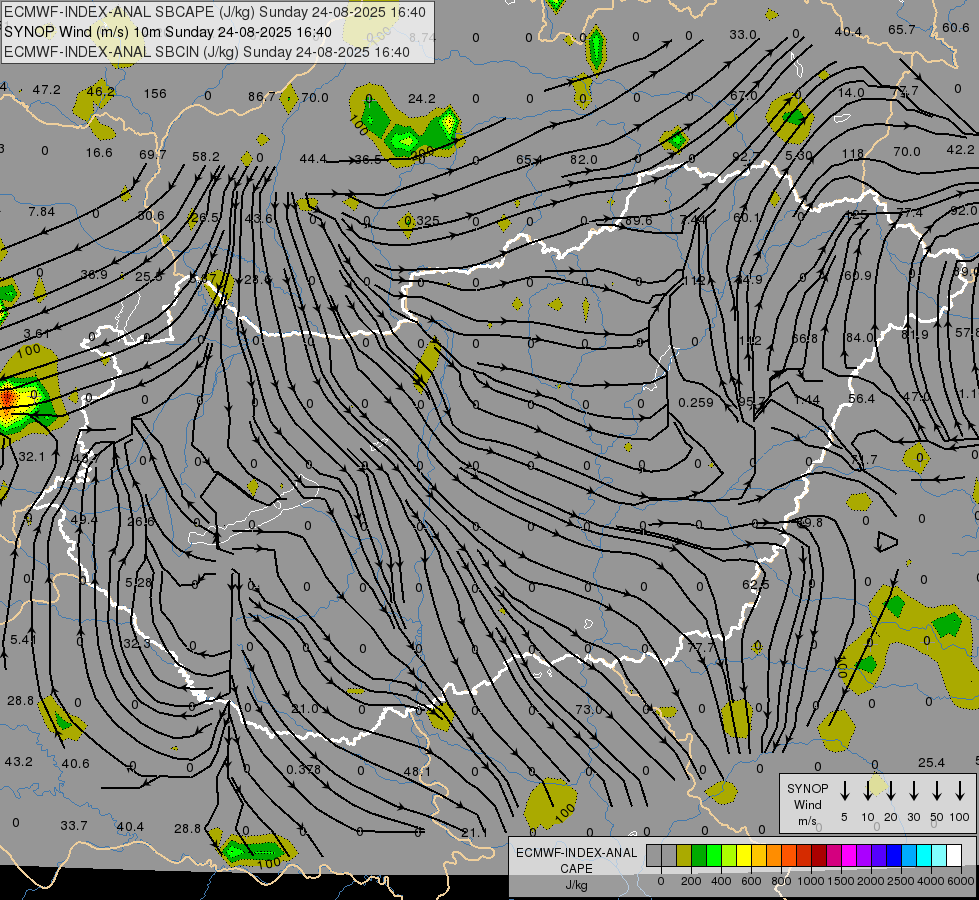The width and height of the screenshot is (979, 900).
Task: Click the map value 47.2
Action: coord(46,89)
